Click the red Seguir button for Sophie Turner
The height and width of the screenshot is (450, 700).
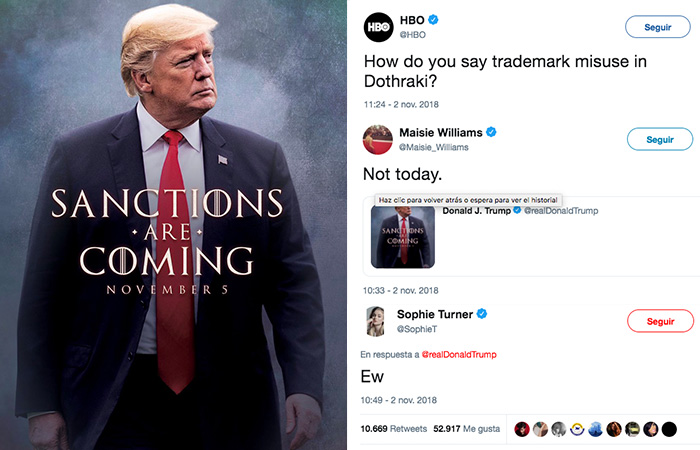click(x=660, y=321)
